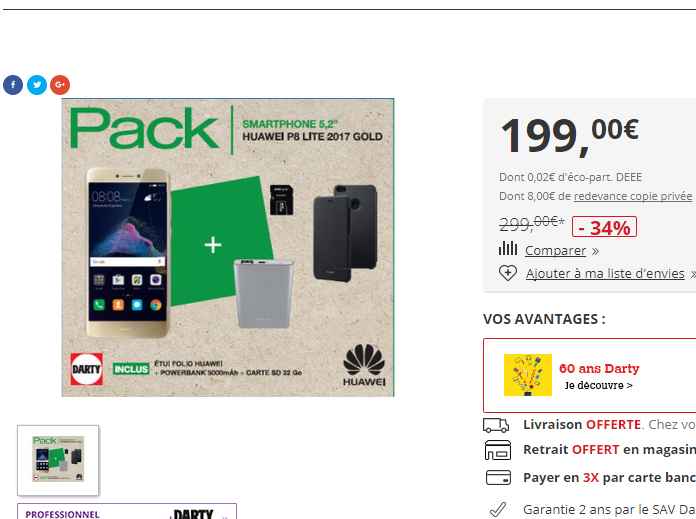Click the warranty checkmark icon
This screenshot has height=519, width=696.
(x=498, y=509)
